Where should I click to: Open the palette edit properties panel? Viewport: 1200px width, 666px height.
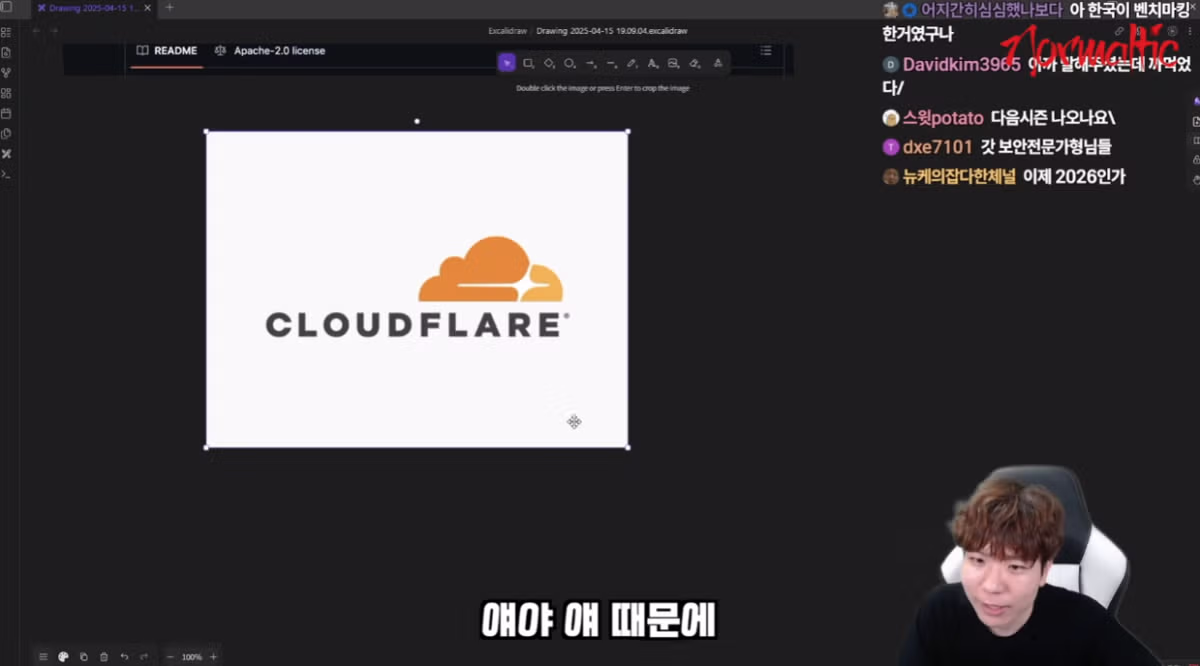point(63,657)
